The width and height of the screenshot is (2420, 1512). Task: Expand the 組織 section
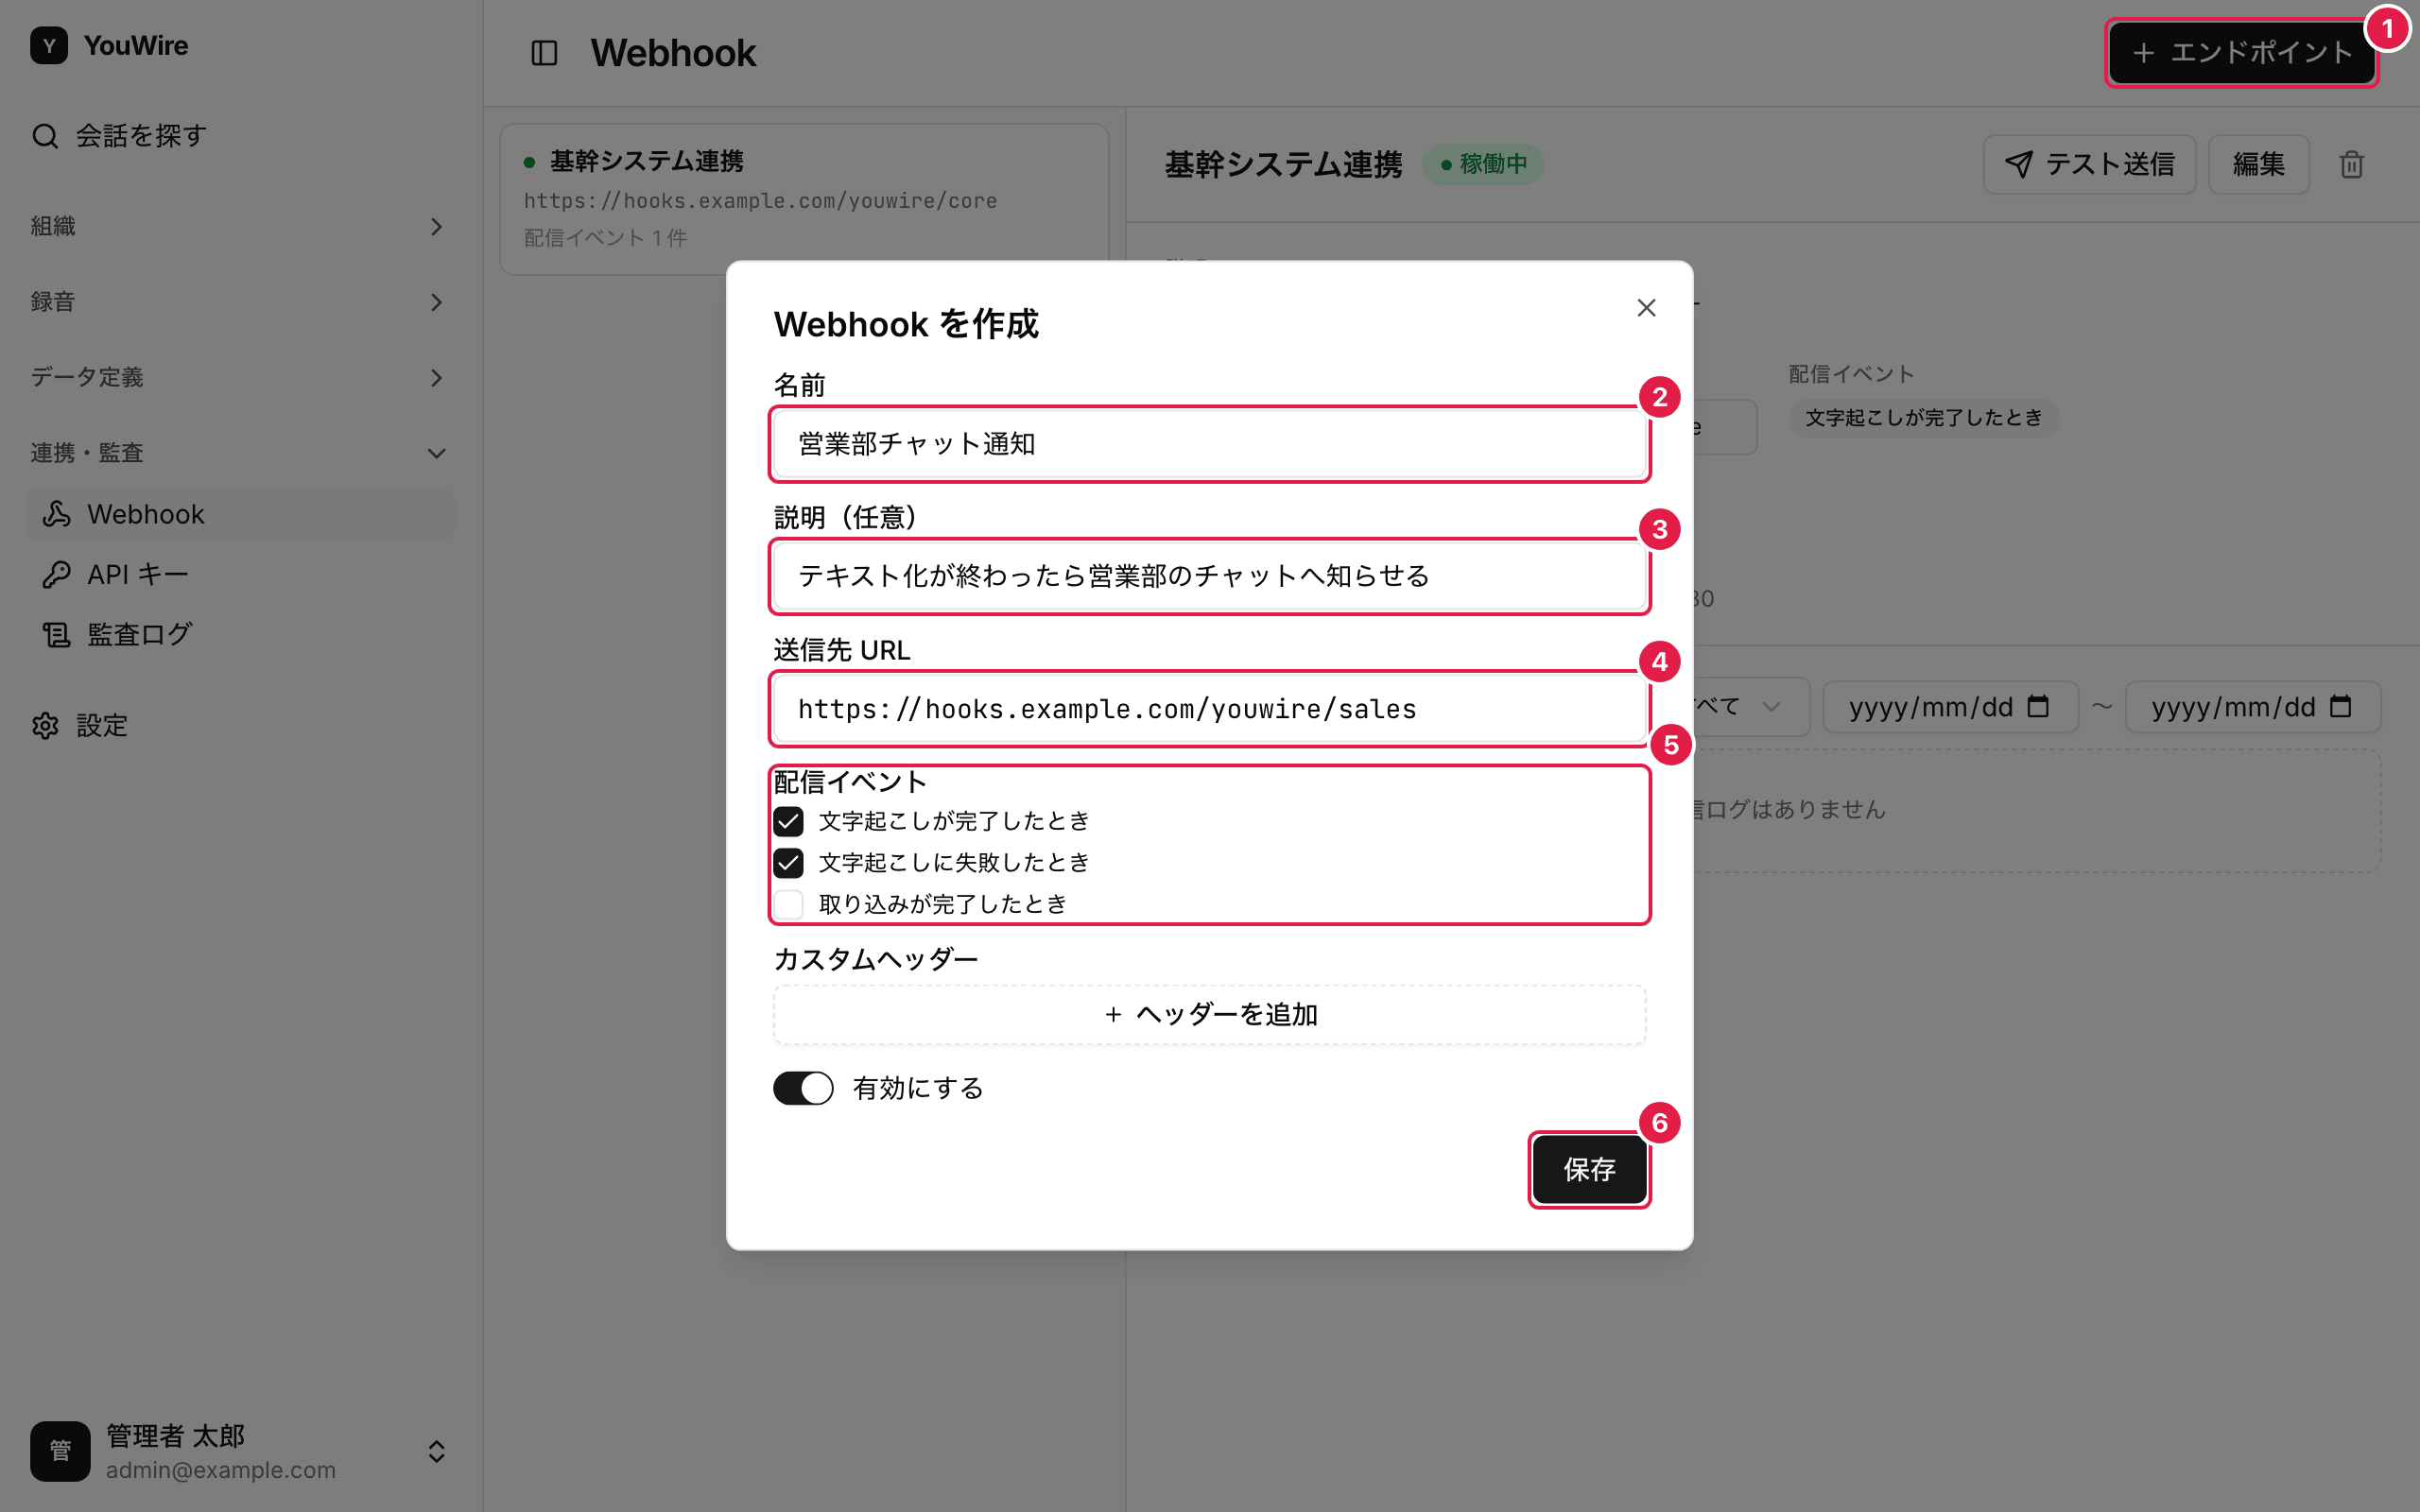238,227
